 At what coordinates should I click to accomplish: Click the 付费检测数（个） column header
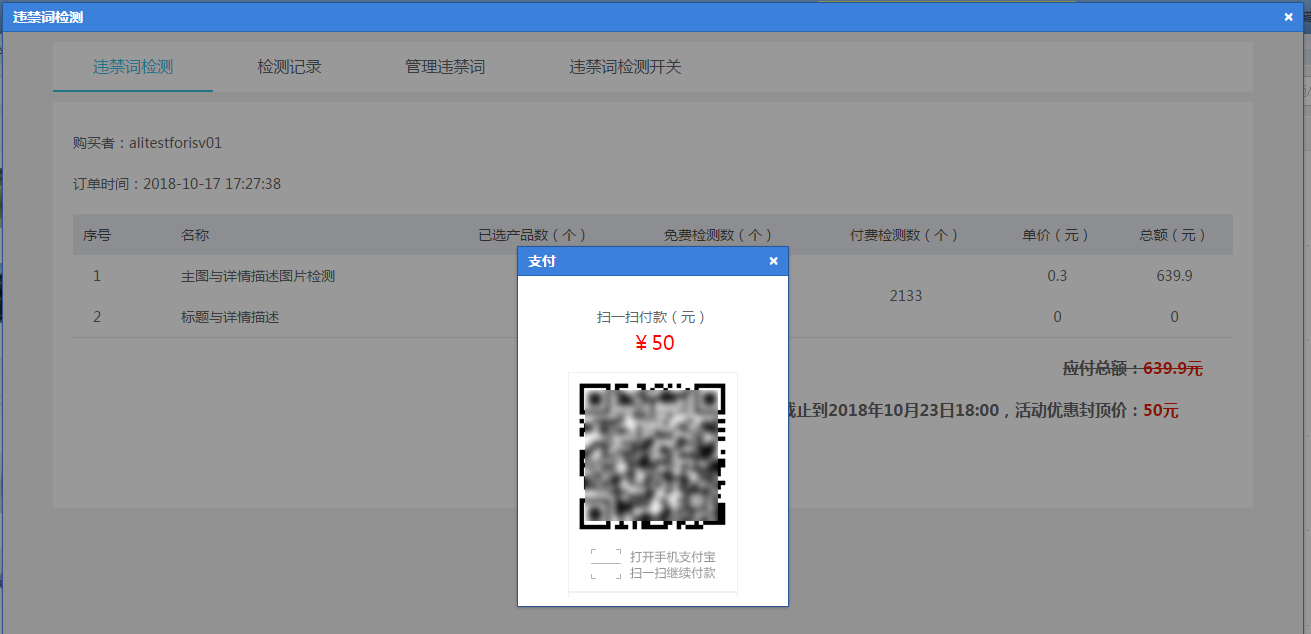[x=905, y=235]
